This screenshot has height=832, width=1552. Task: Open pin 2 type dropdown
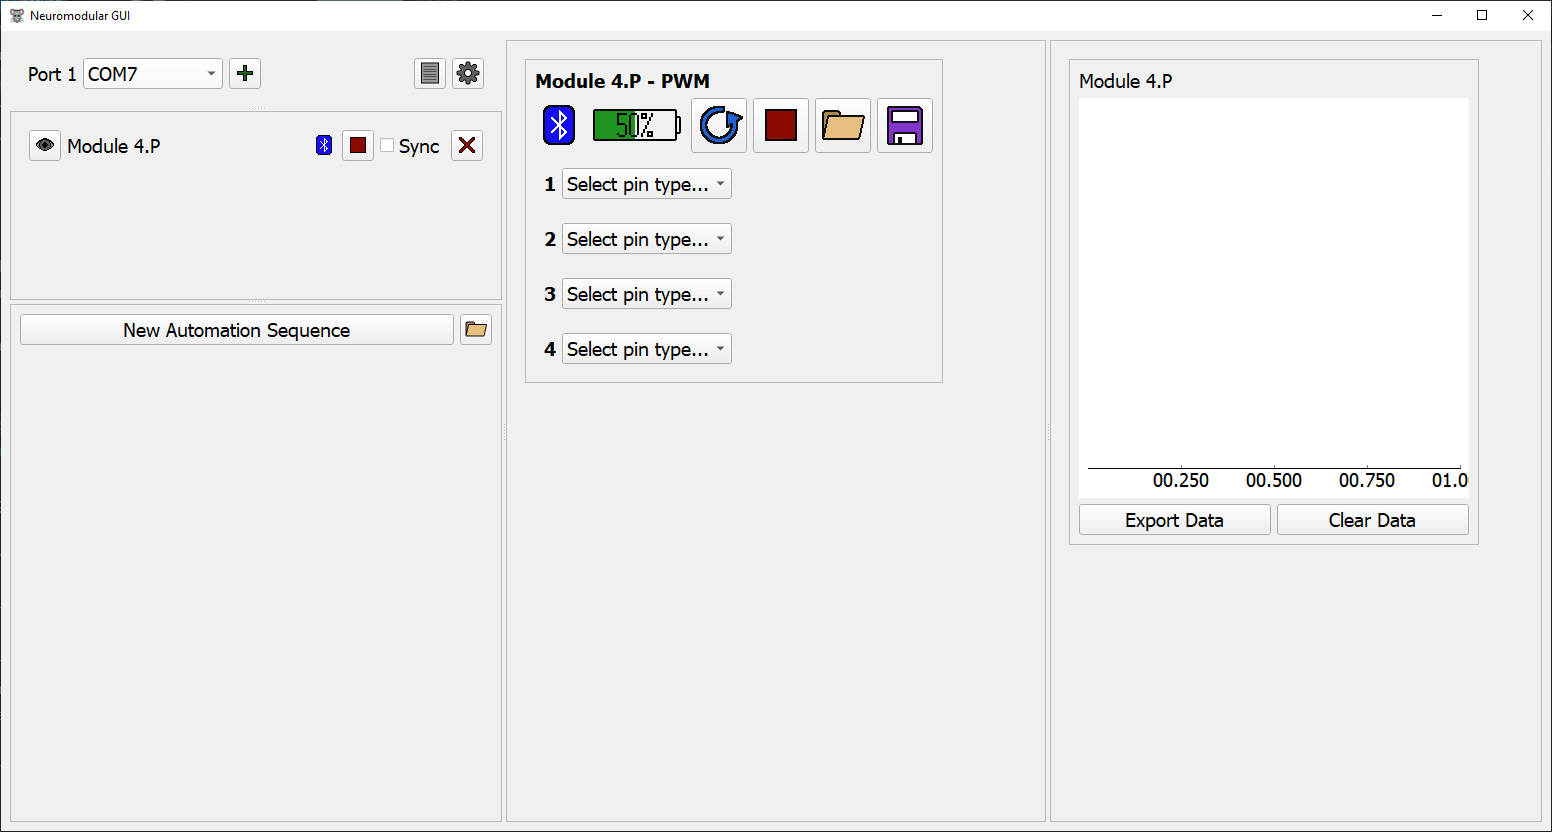pos(647,239)
